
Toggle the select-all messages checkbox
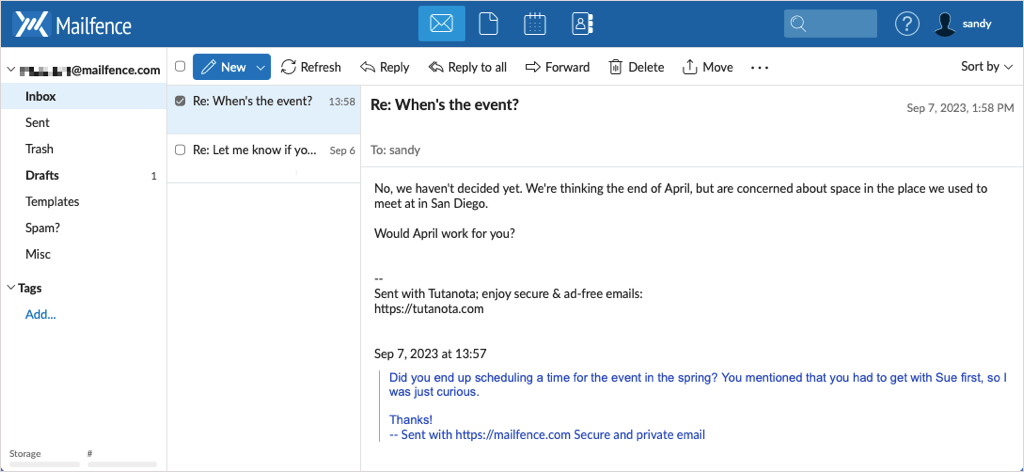pyautogui.click(x=180, y=67)
